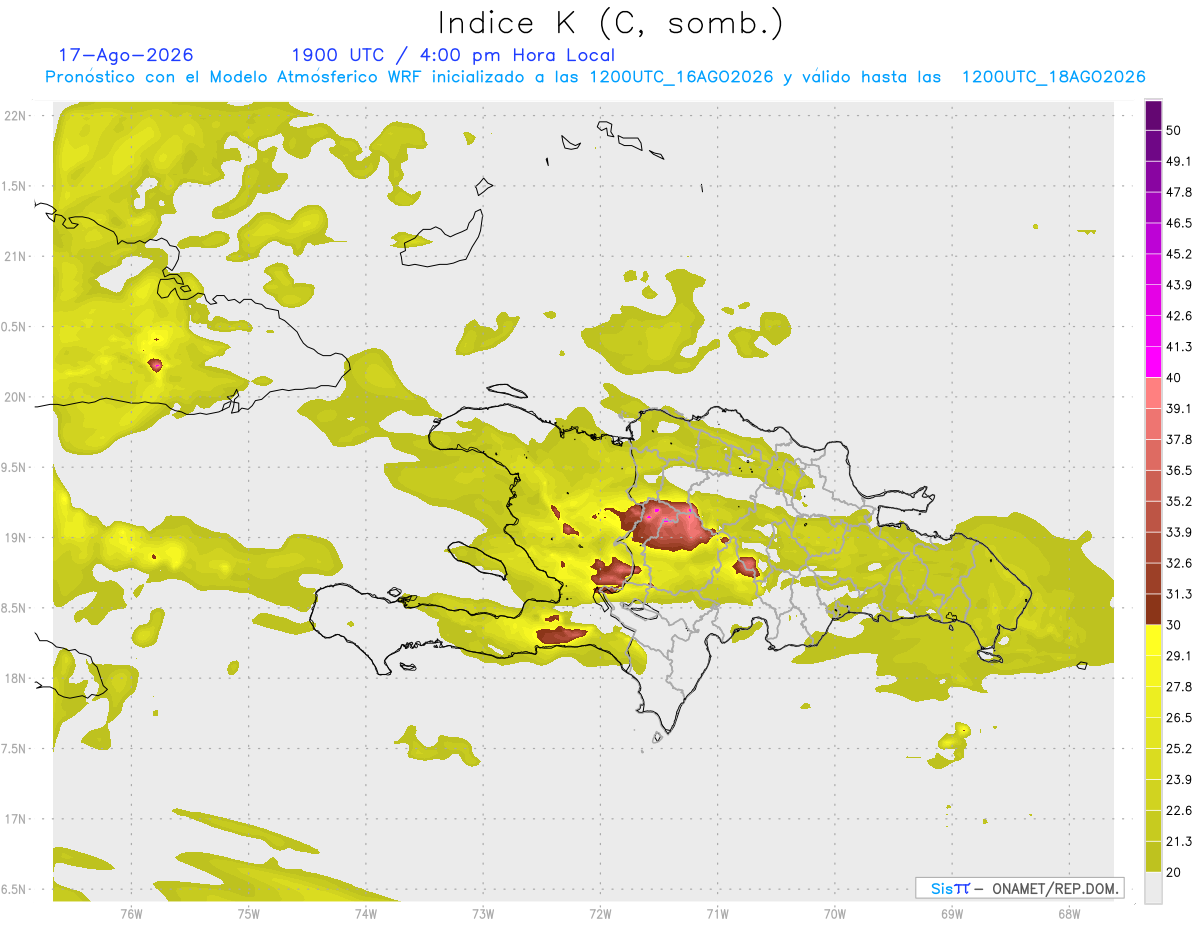Click the colorbar value "27.8"
1200x927 pixels.
pos(1180,686)
